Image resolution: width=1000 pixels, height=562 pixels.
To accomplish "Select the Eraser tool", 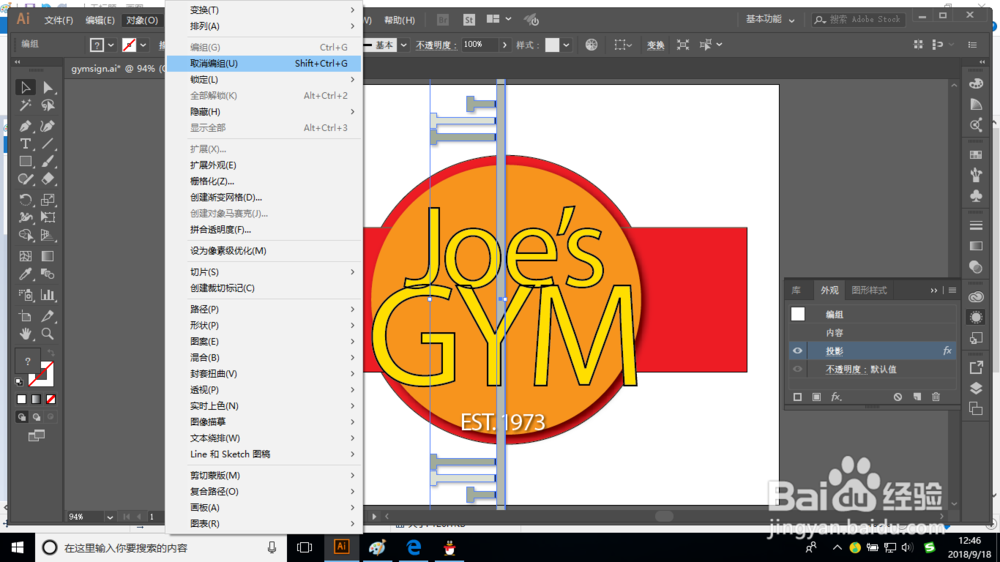I will tap(48, 179).
